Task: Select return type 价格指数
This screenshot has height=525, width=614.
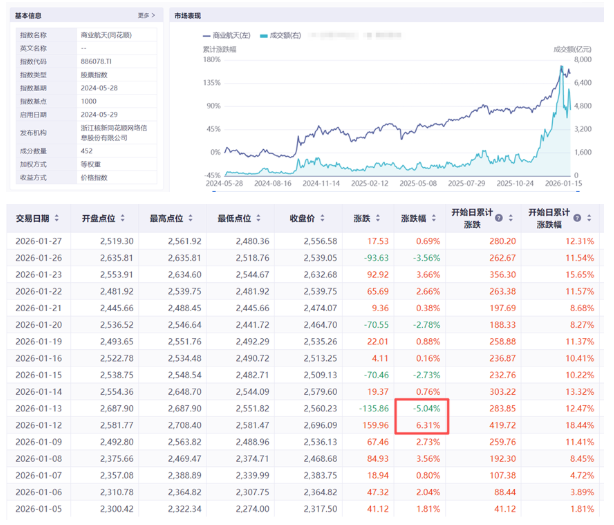Action: tap(94, 178)
